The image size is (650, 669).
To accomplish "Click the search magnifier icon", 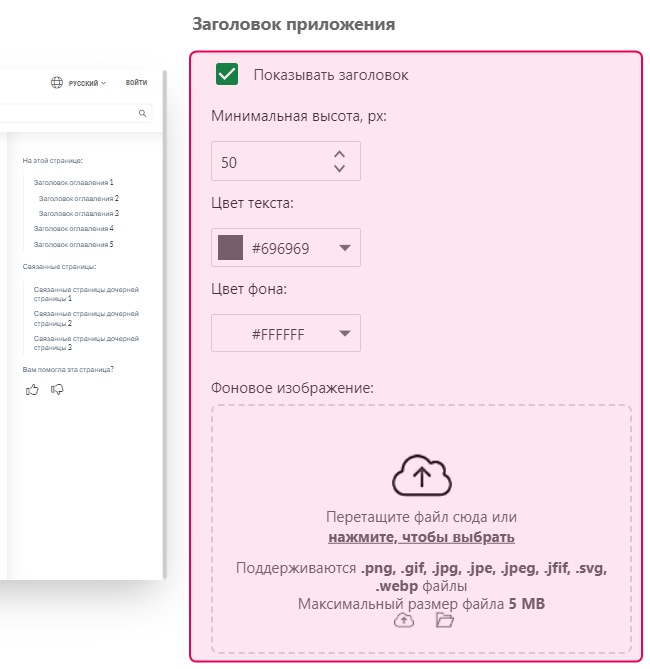I will [x=143, y=114].
